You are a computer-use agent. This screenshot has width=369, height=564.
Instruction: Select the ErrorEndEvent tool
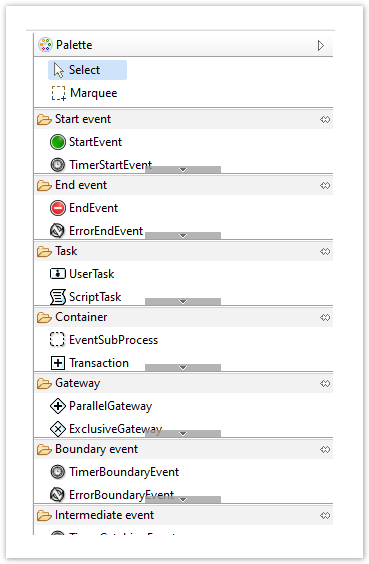96,231
